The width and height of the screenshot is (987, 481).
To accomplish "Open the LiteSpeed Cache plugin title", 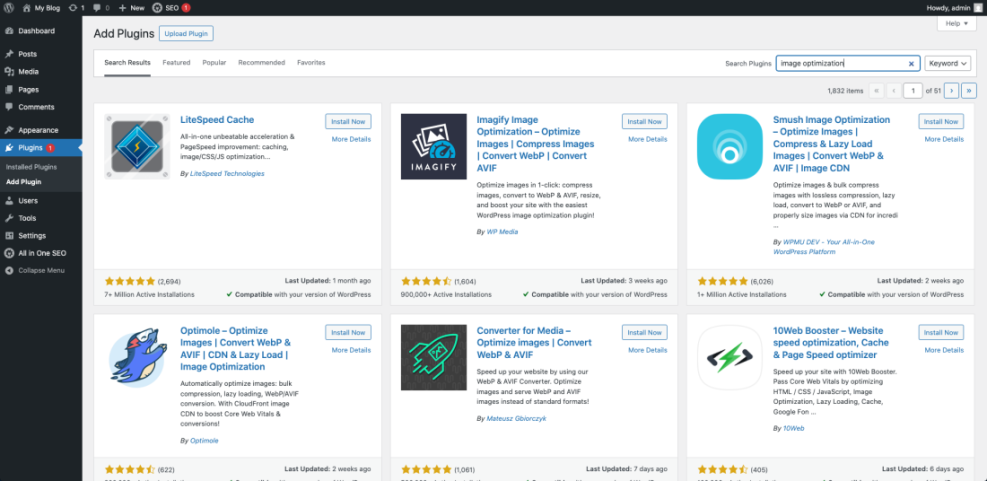I will [217, 120].
